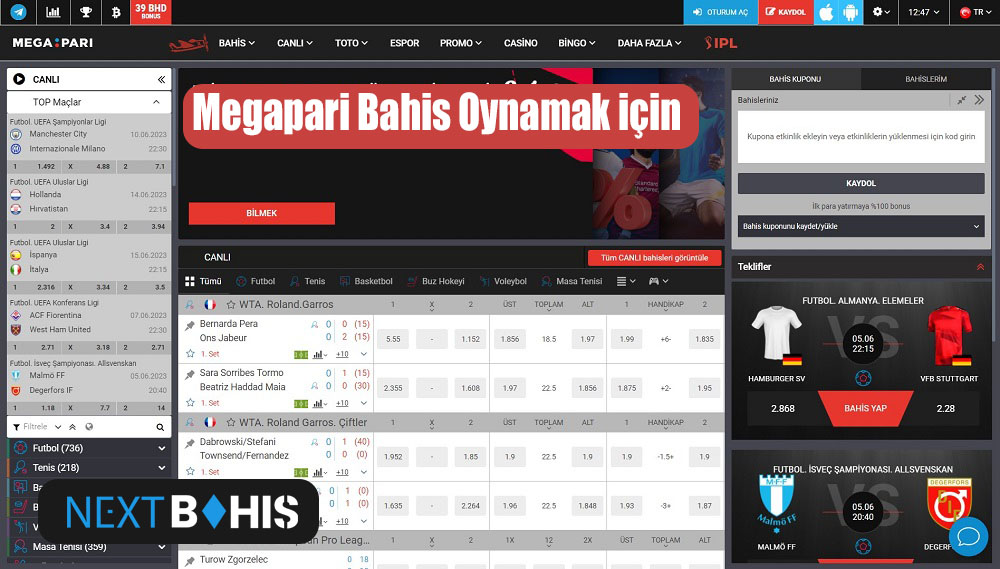Collapse the Teklifler panel
1000x569 pixels.
point(980,267)
